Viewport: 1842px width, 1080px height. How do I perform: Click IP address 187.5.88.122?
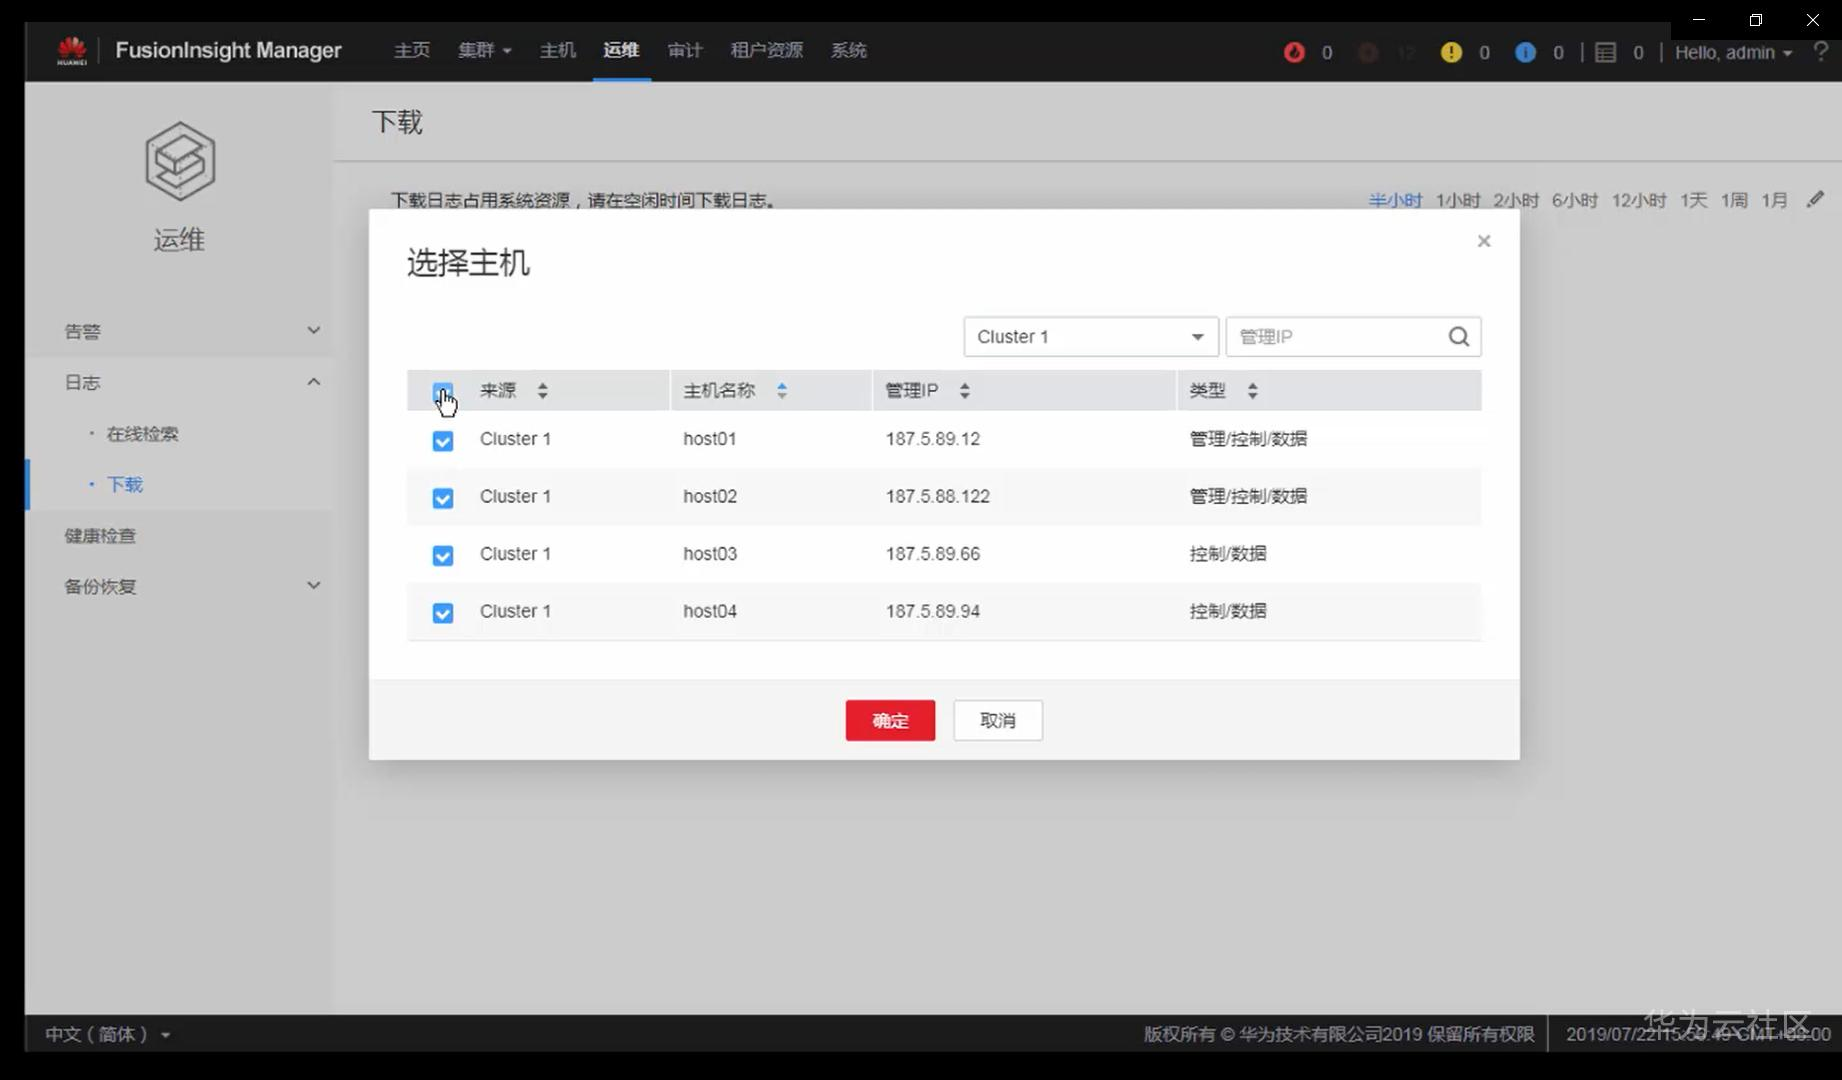(x=938, y=496)
